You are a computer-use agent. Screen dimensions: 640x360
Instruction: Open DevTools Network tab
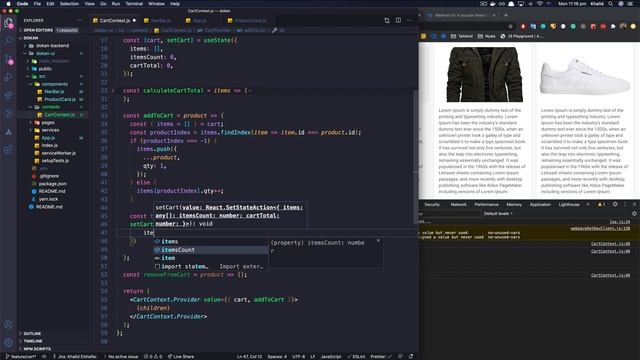pos(458,204)
